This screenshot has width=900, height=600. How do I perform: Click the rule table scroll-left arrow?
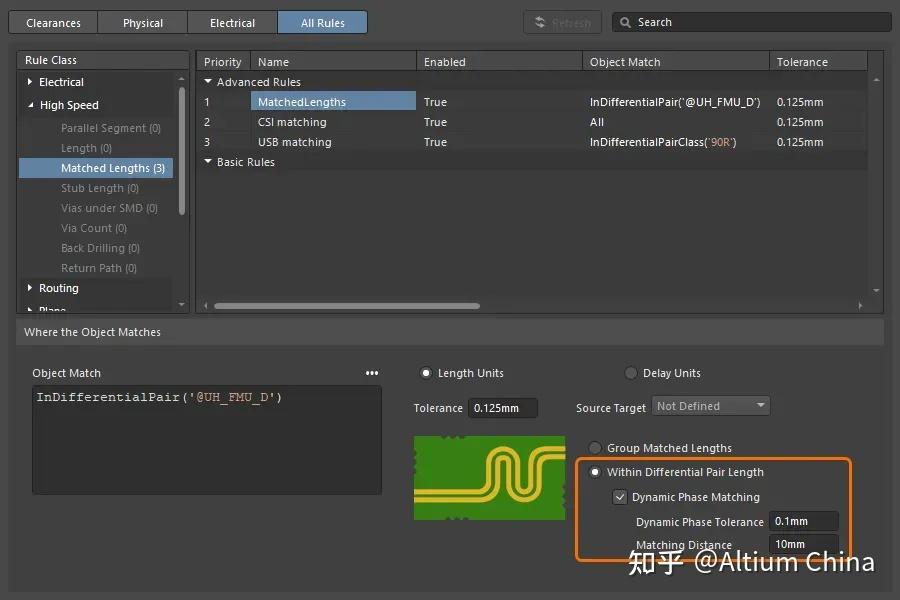point(205,306)
